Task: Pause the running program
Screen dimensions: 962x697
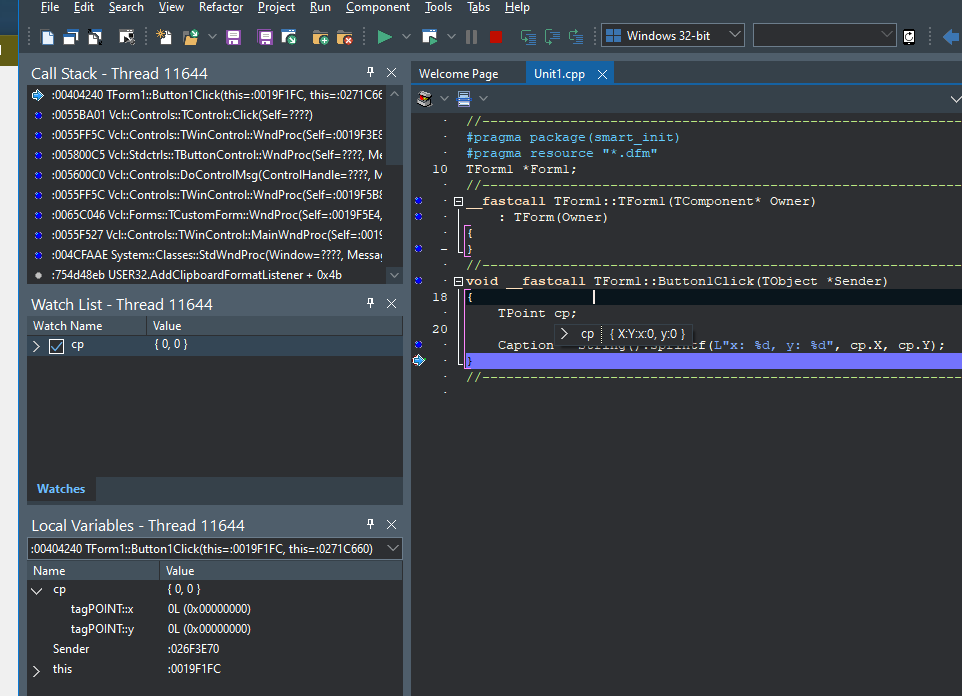Action: pos(471,37)
